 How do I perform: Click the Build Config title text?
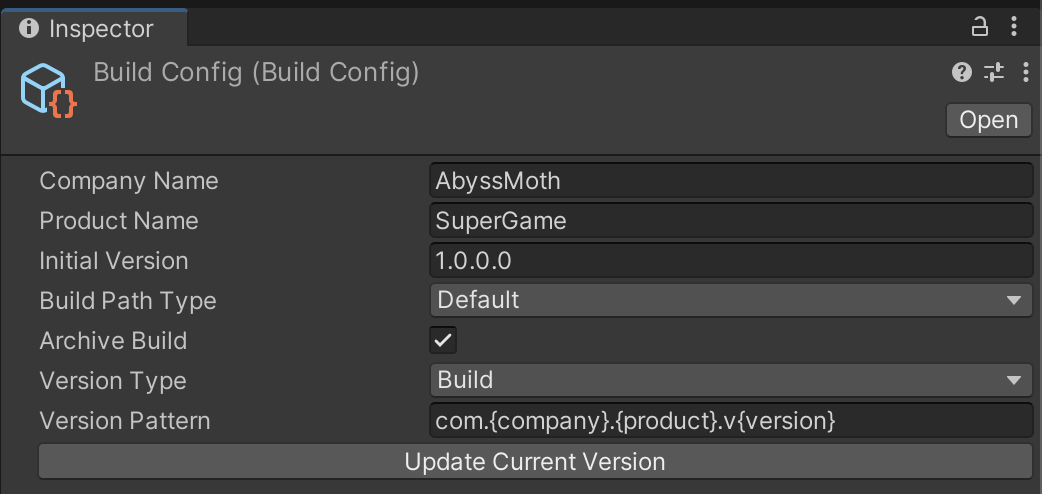pyautogui.click(x=257, y=72)
